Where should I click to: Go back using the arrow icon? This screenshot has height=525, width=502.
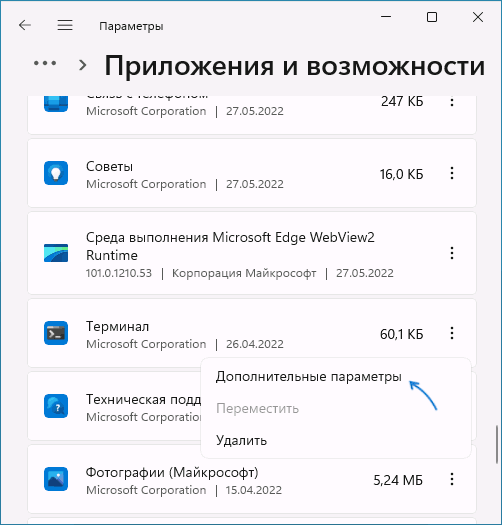pyautogui.click(x=25, y=25)
